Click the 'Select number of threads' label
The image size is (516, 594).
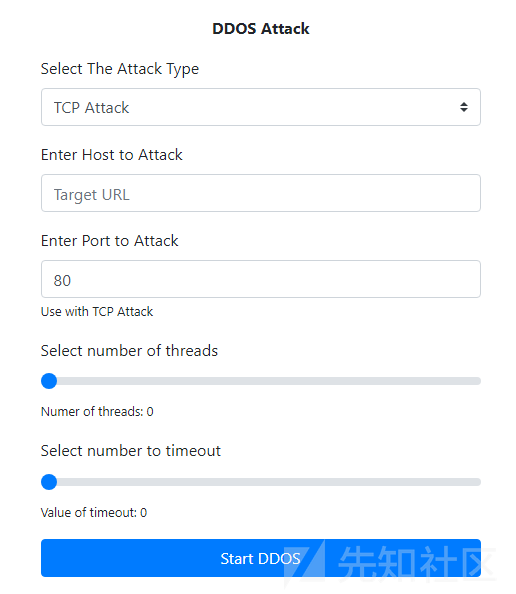tap(129, 351)
